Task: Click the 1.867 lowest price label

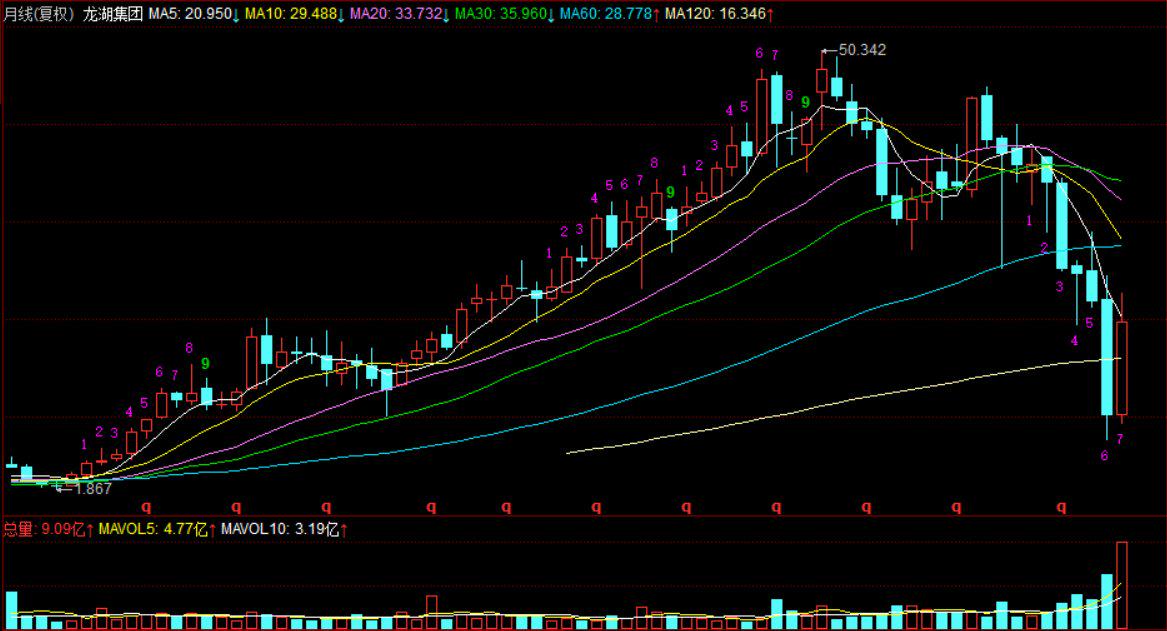Action: (93, 488)
